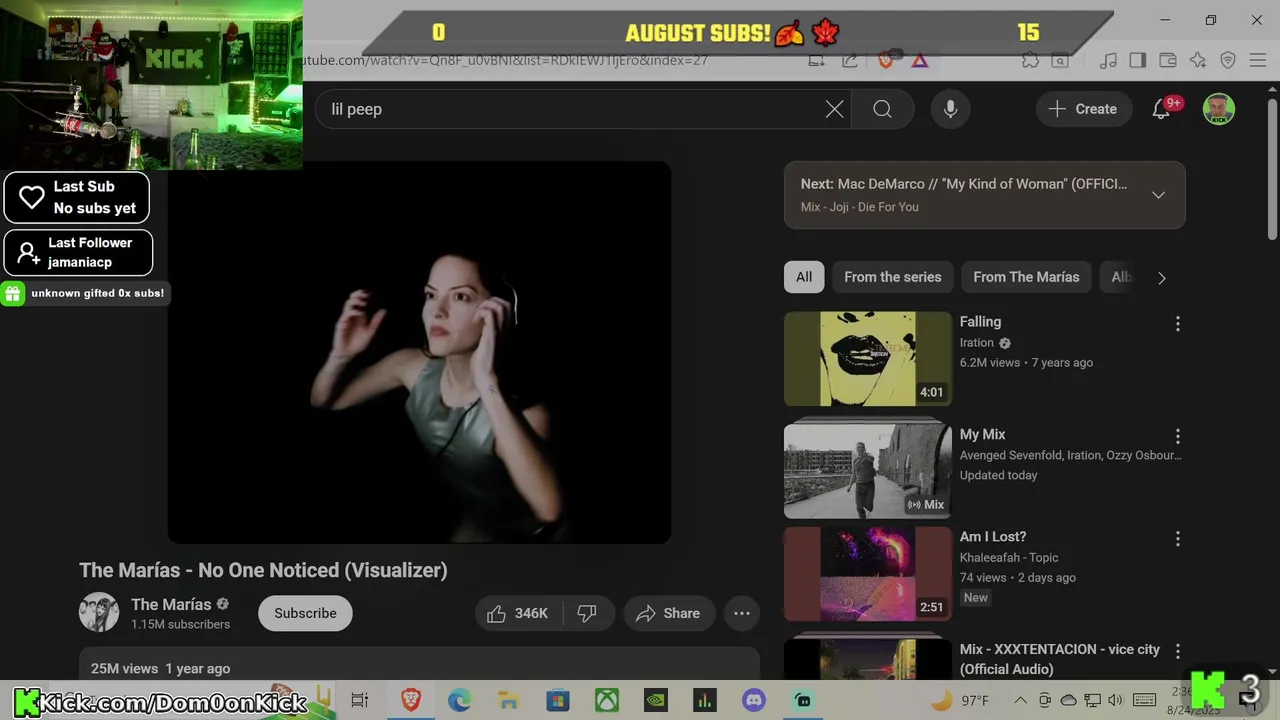Image resolution: width=1280 pixels, height=720 pixels.
Task: Open 'My Mix' thumbnail
Action: point(868,471)
